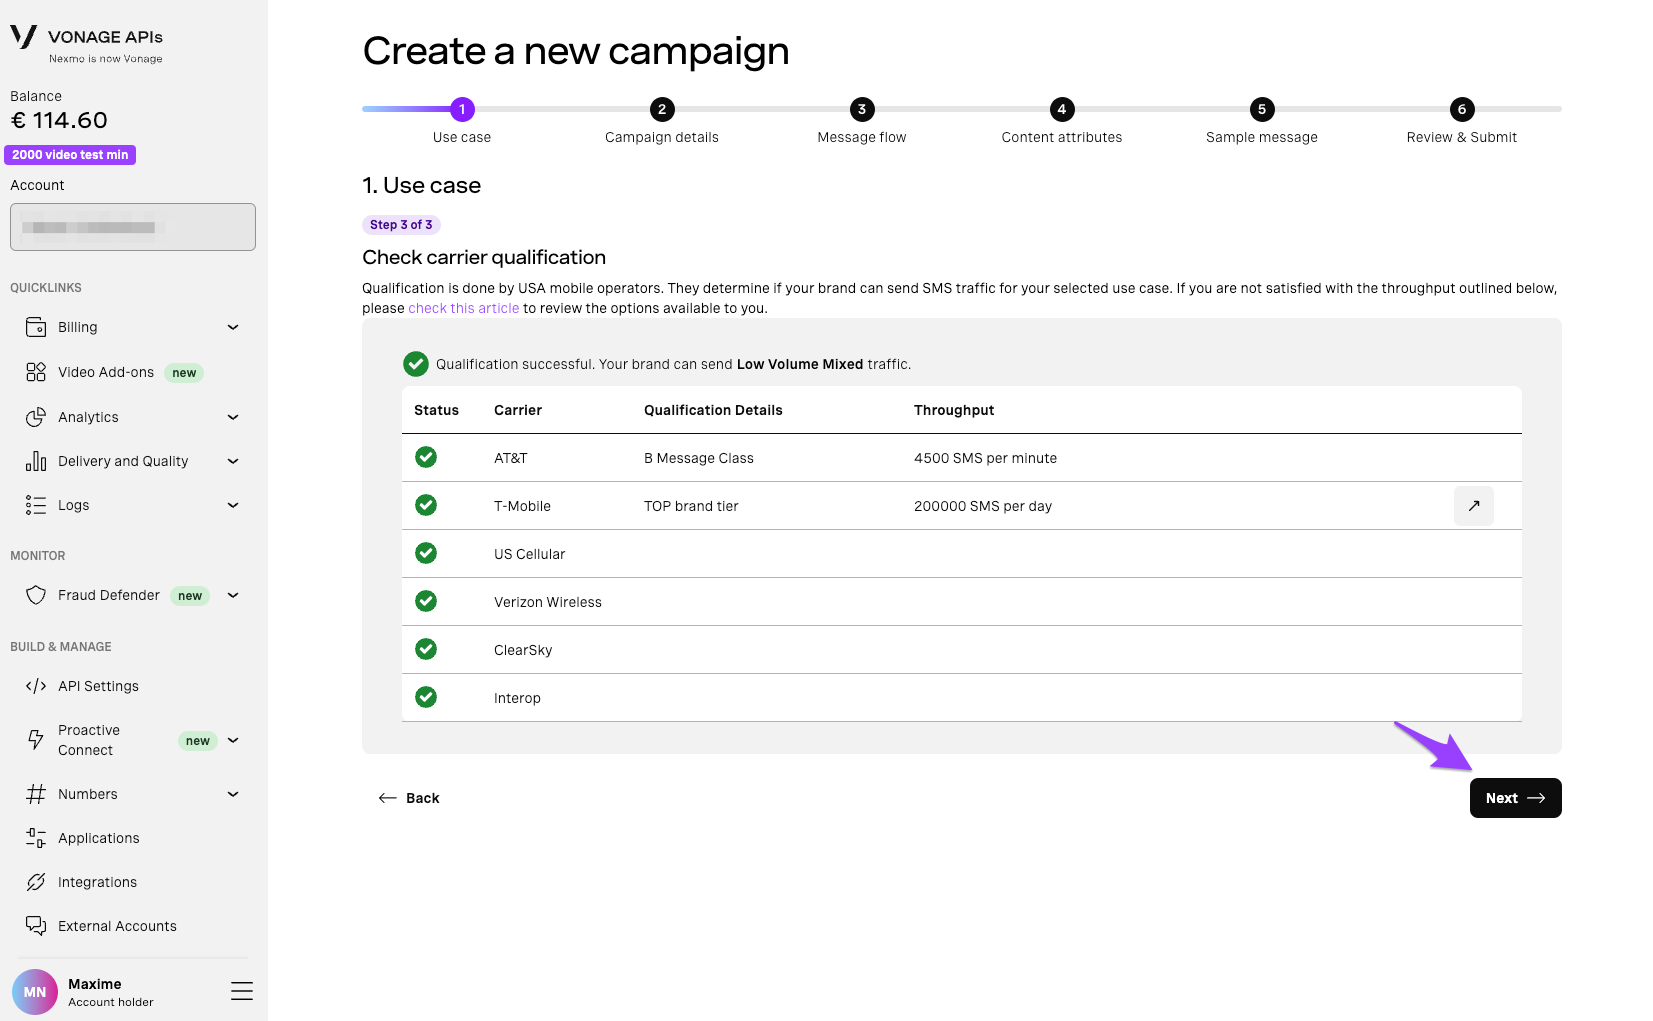This screenshot has height=1021, width=1653.
Task: Click the ClearSky status check icon
Action: [x=426, y=649]
